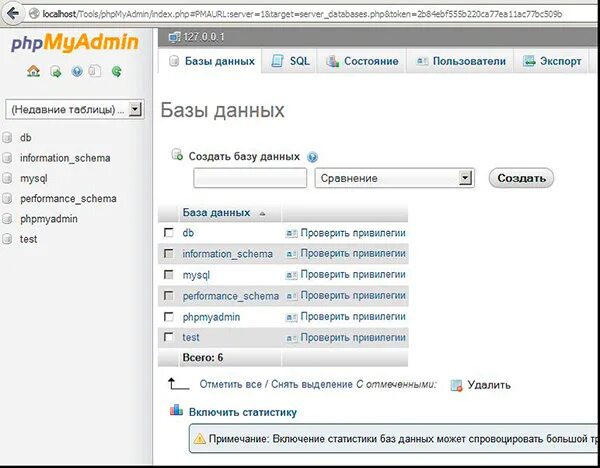Open the Сравнение collation dropdown
Image resolution: width=600 pixels, height=468 pixels.
[x=395, y=178]
